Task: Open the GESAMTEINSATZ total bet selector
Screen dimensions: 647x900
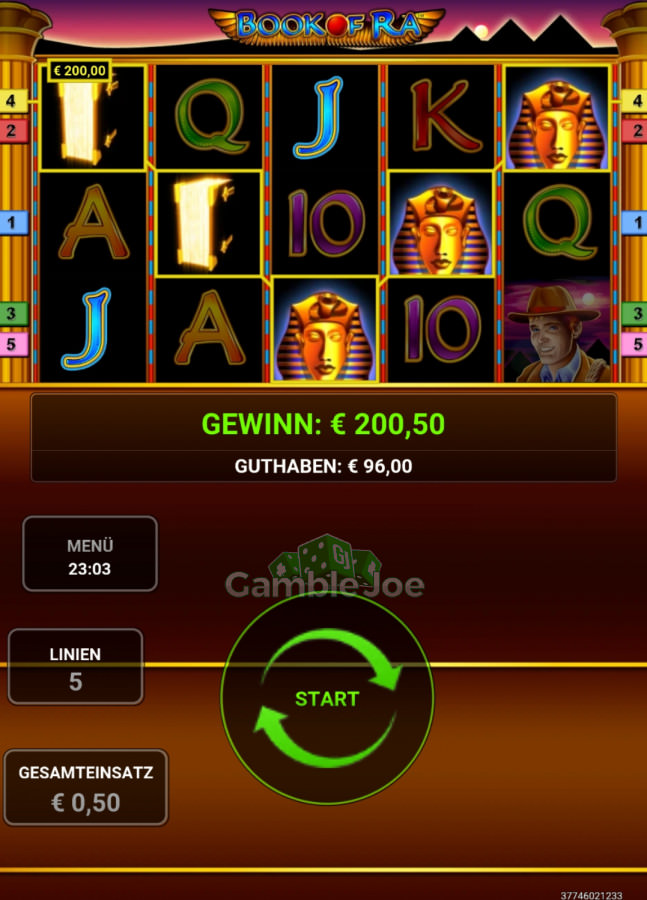Action: tap(86, 788)
